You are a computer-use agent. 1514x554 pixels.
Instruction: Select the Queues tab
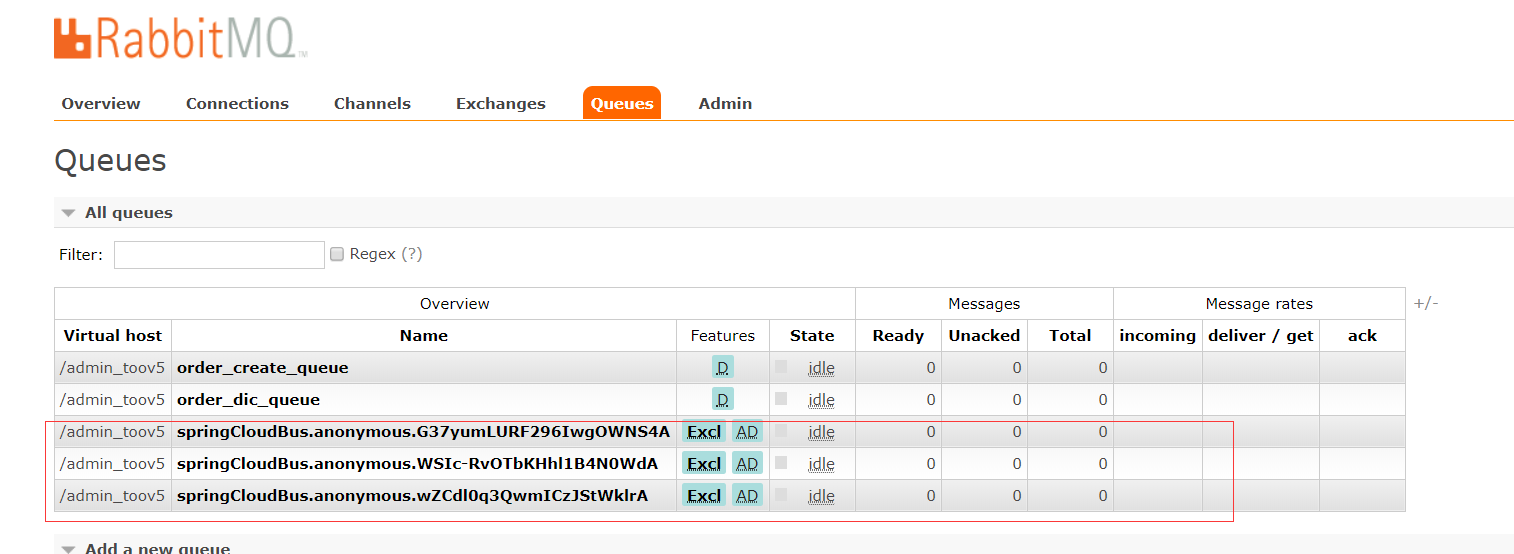622,103
